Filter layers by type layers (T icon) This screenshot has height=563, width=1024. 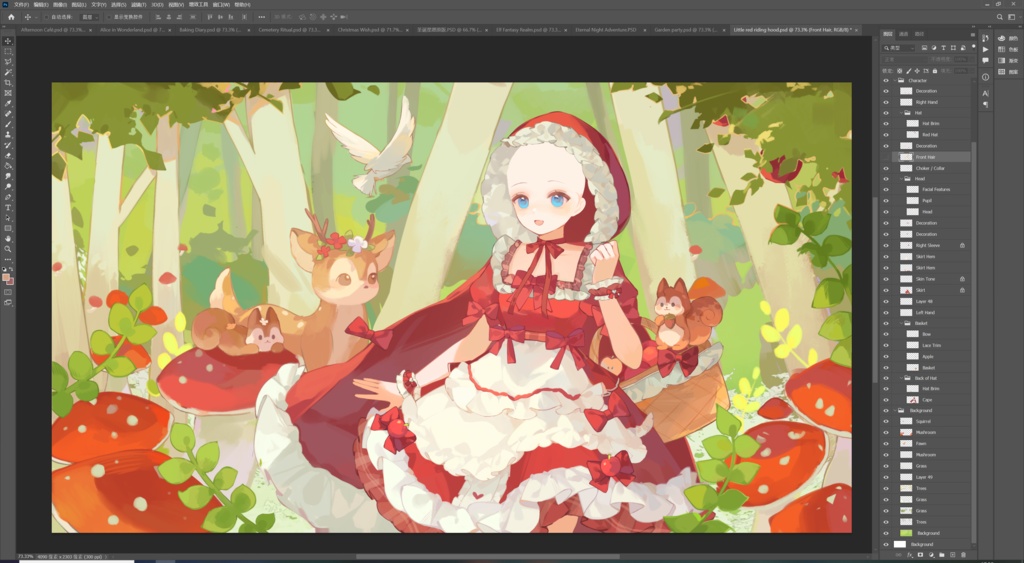click(944, 48)
